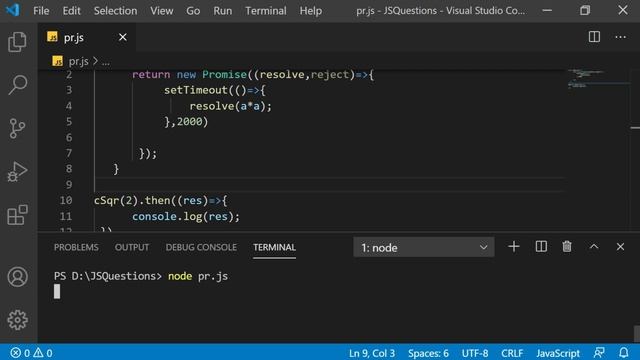The image size is (640, 360).
Task: Open the Terminal menu
Action: point(266,11)
